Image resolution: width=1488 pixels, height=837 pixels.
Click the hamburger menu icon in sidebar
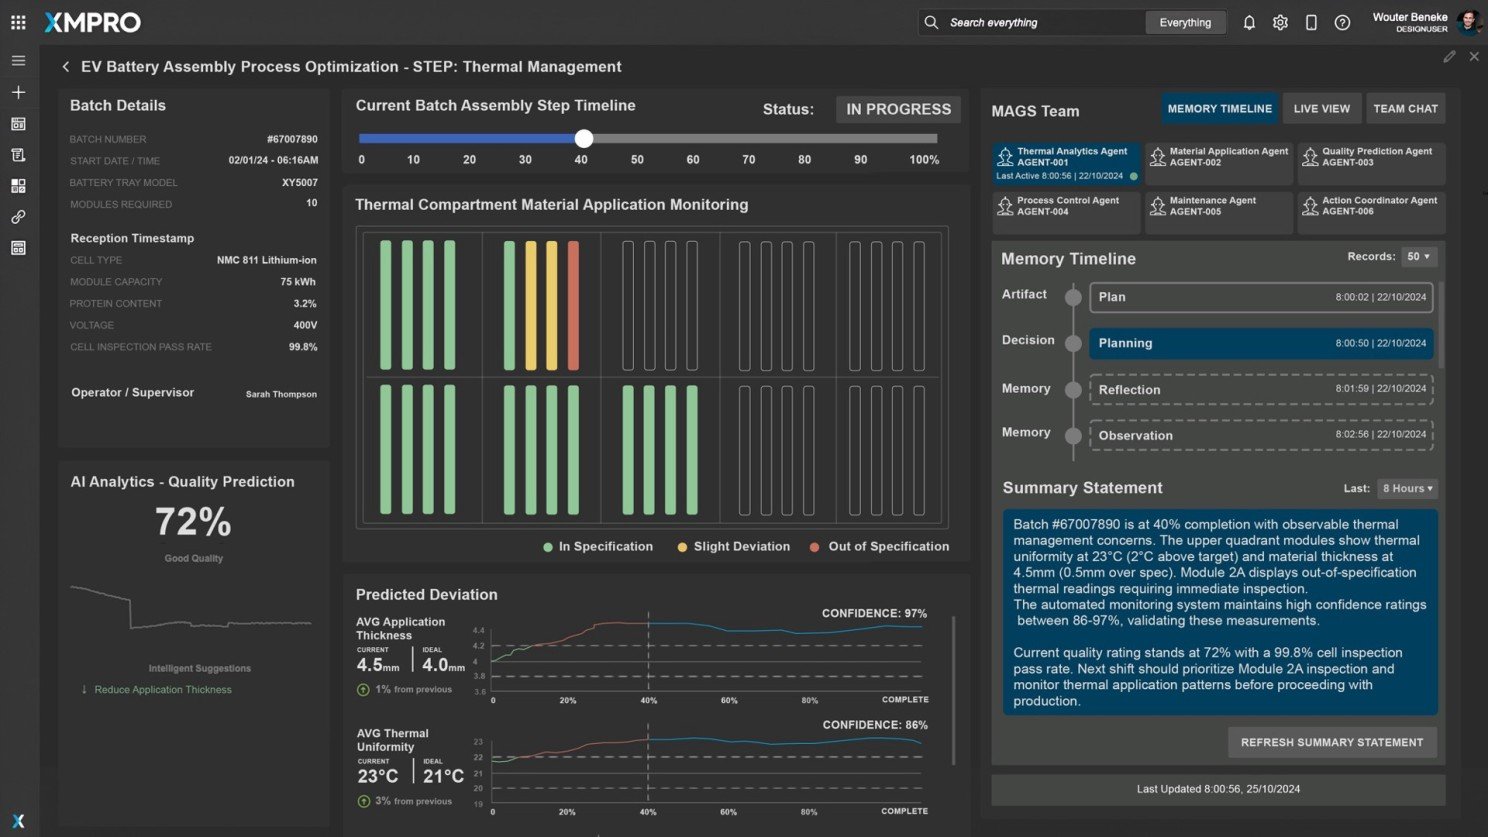[x=18, y=61]
